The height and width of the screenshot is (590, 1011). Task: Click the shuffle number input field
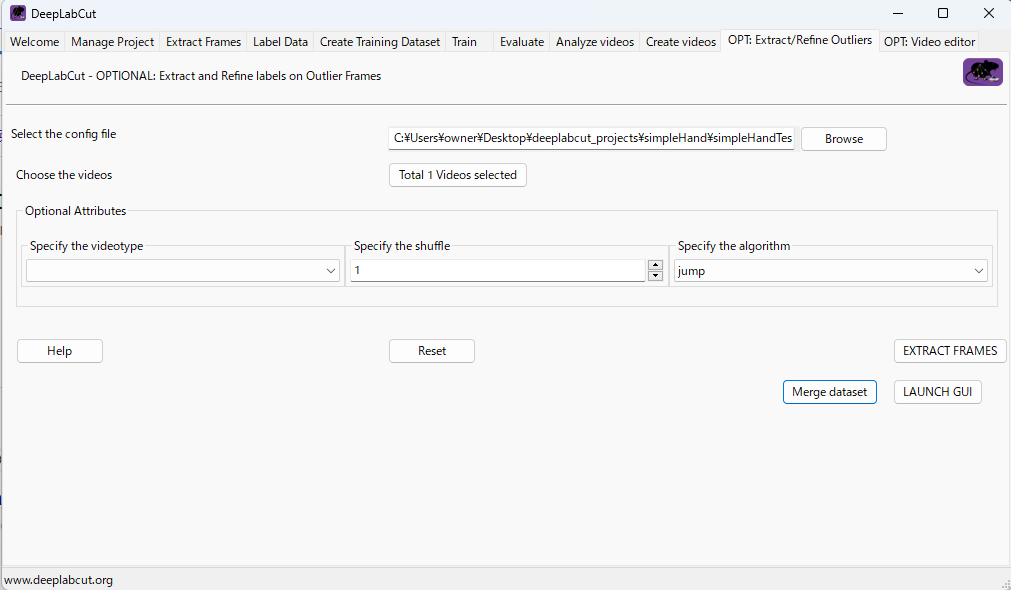(497, 270)
